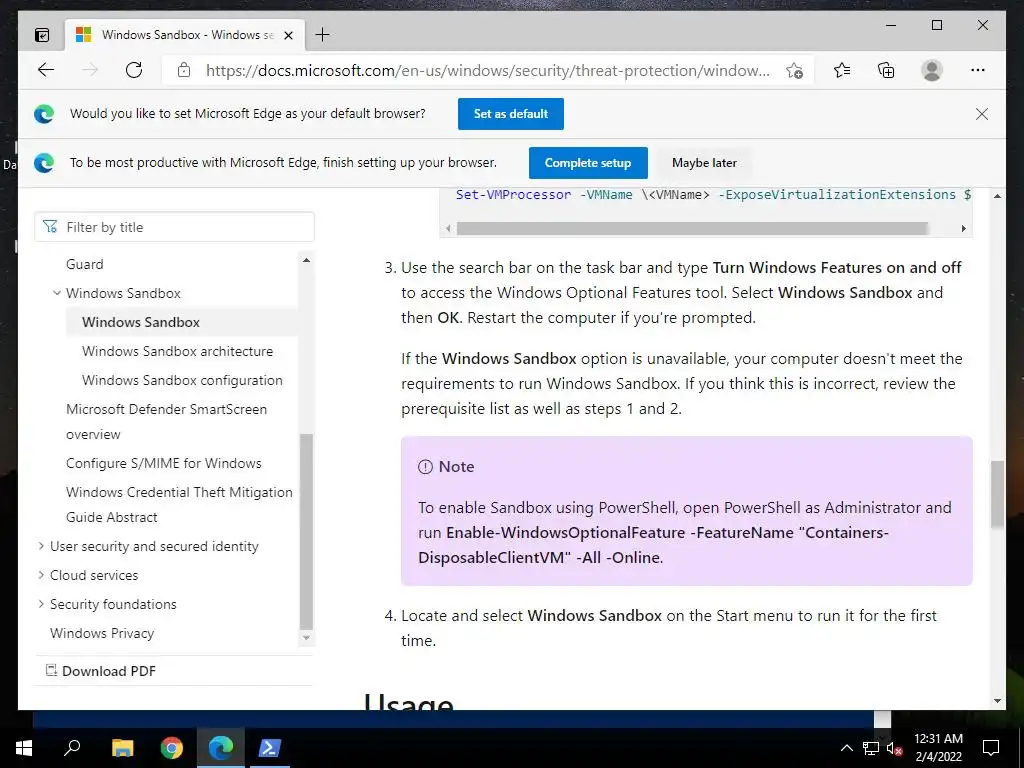Click the main page vertical scrollbar thumb

[x=997, y=494]
